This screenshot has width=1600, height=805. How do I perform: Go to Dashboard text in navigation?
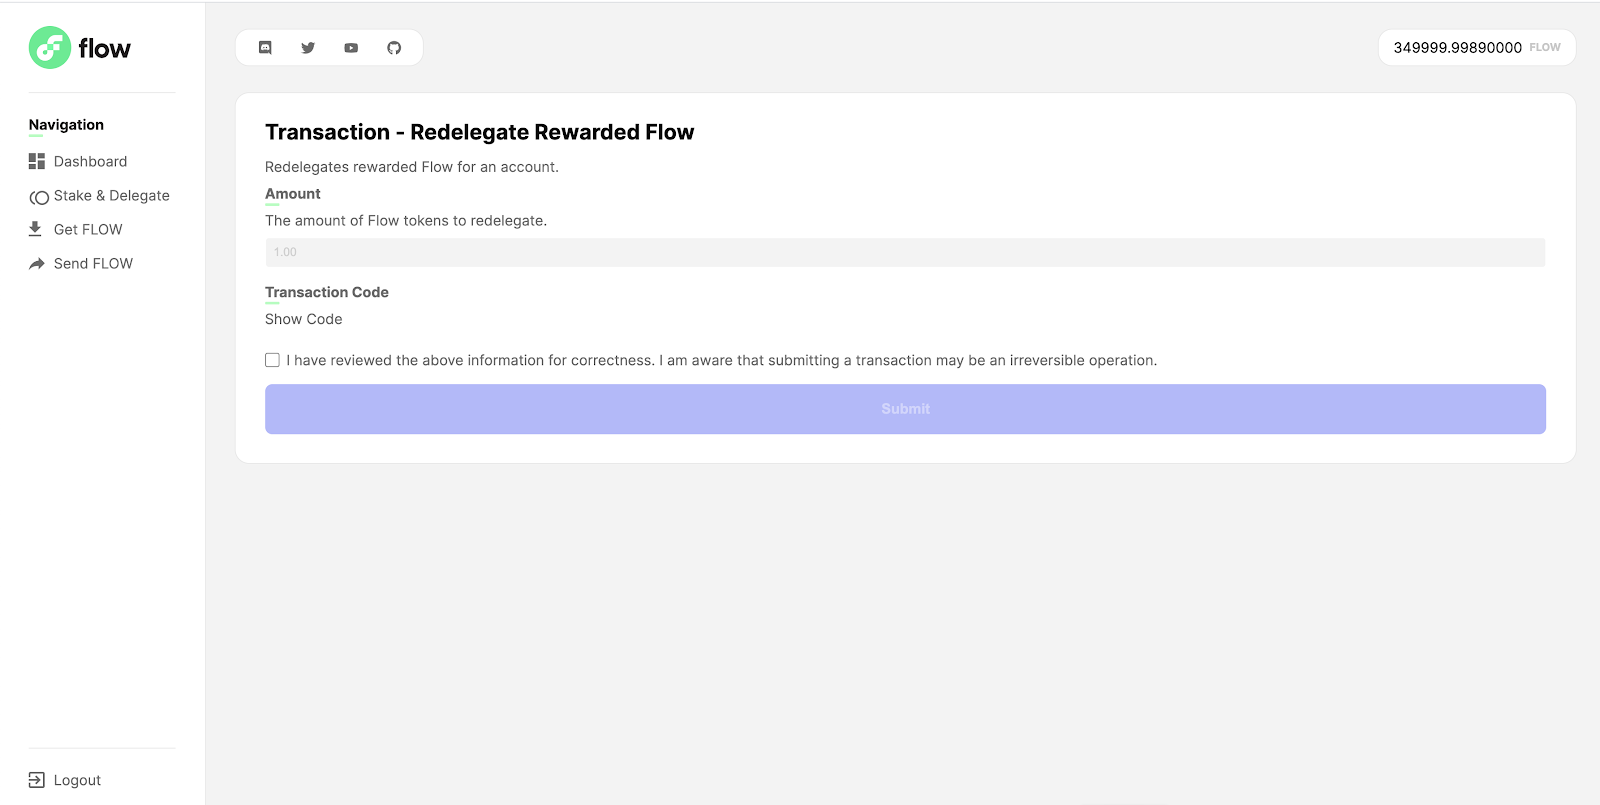pos(90,161)
